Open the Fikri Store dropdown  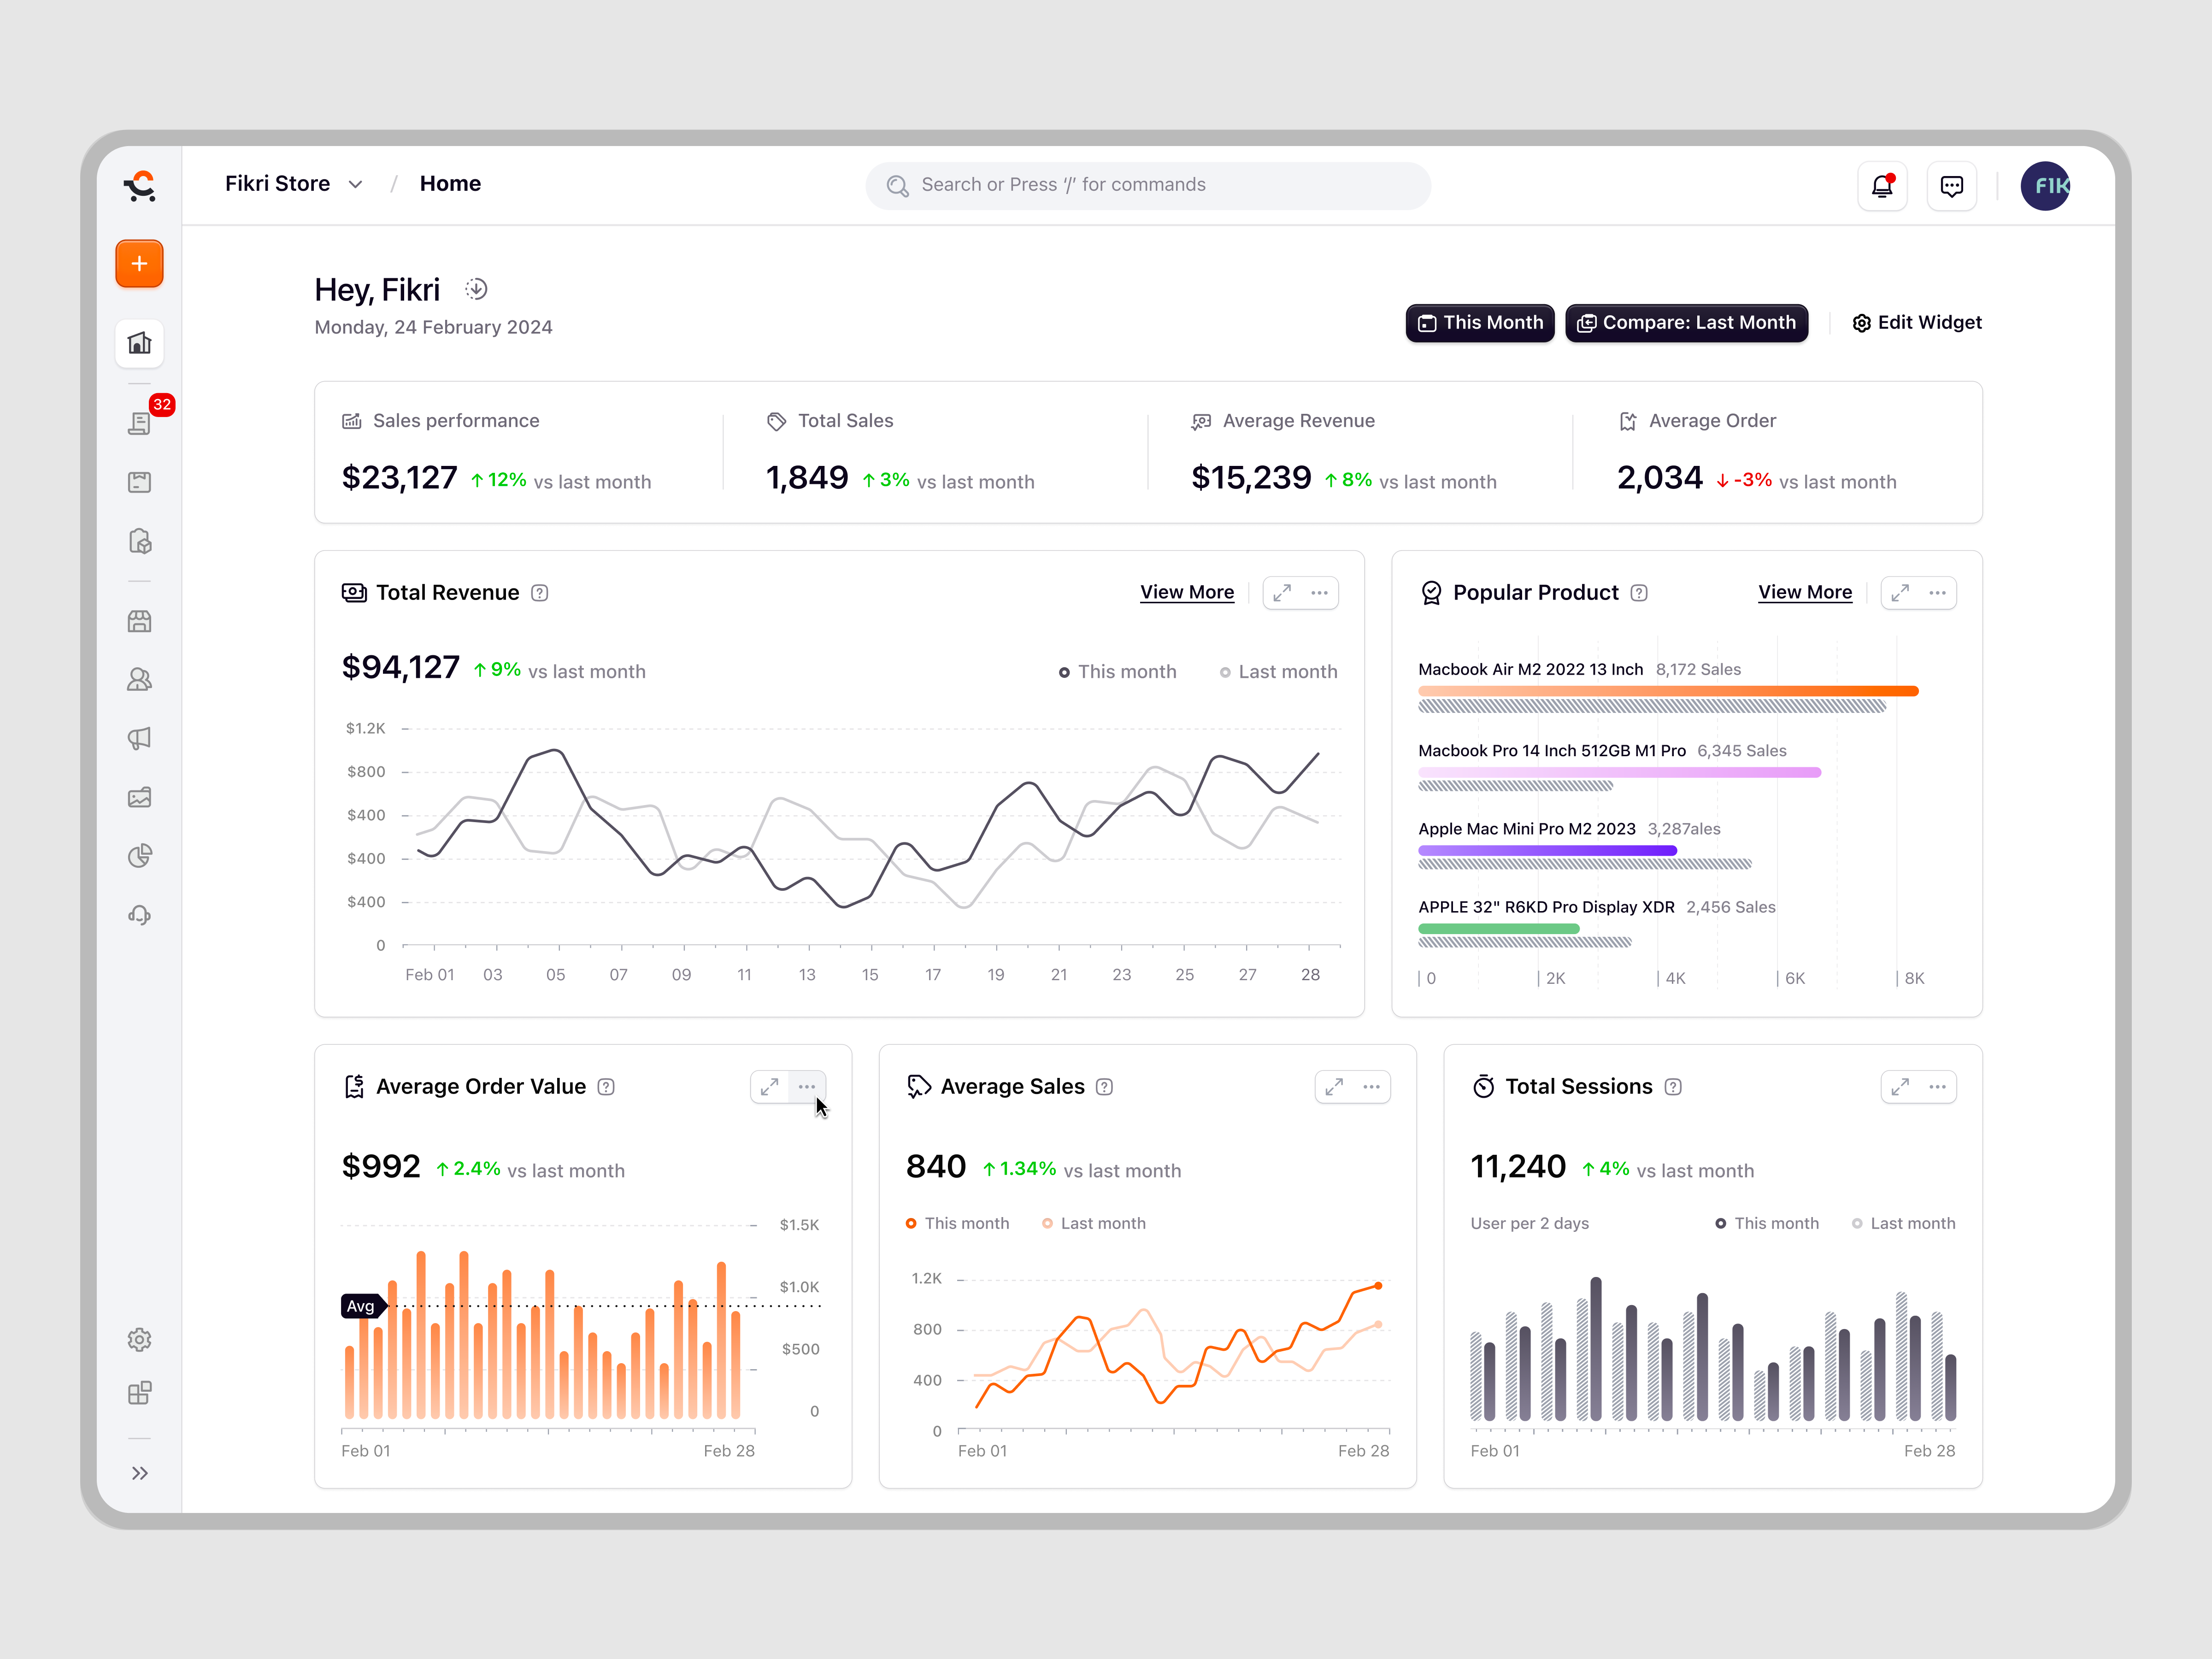point(294,183)
